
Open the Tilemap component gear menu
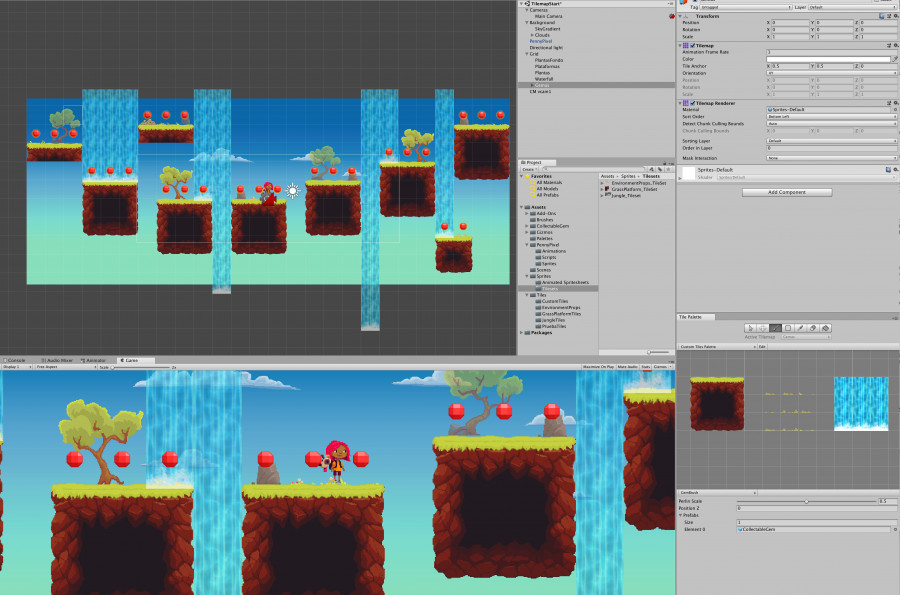point(895,45)
